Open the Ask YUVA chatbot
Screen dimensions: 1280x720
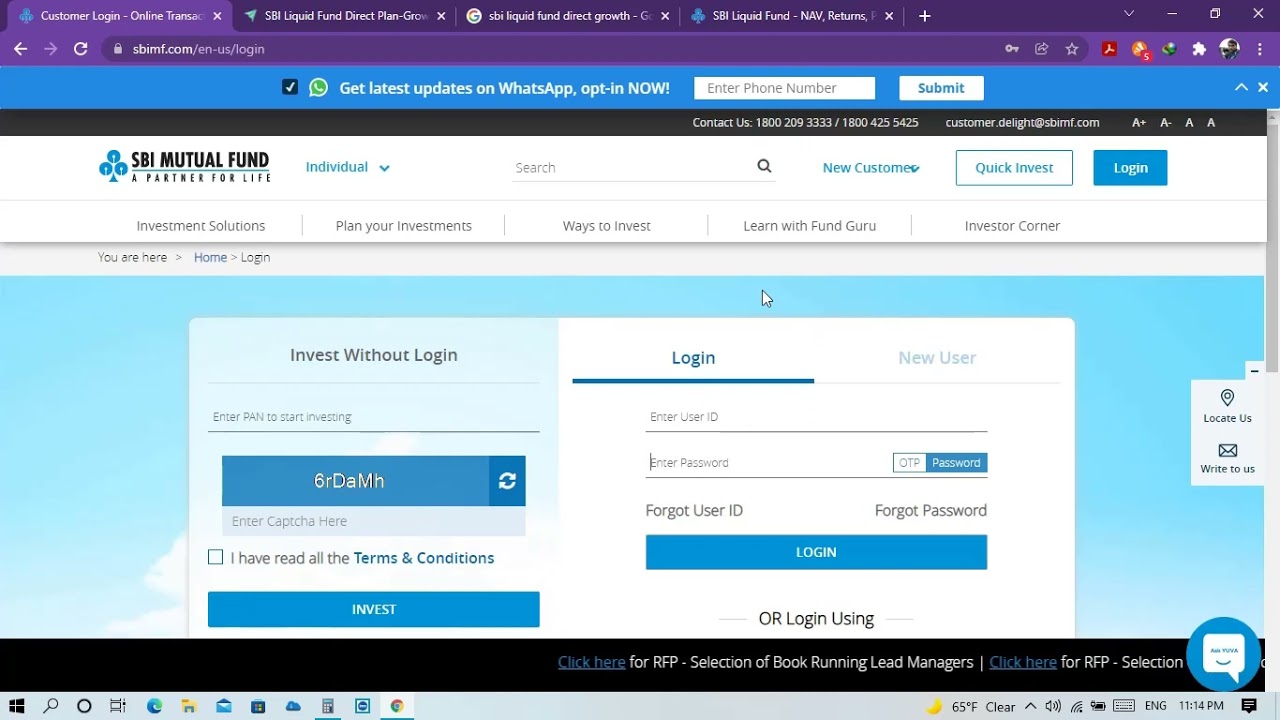[1224, 654]
